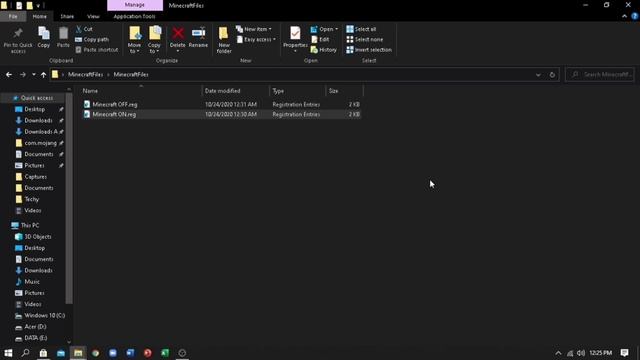Expand the address bar history dropdown
Image resolution: width=640 pixels, height=360 pixels.
click(x=538, y=75)
